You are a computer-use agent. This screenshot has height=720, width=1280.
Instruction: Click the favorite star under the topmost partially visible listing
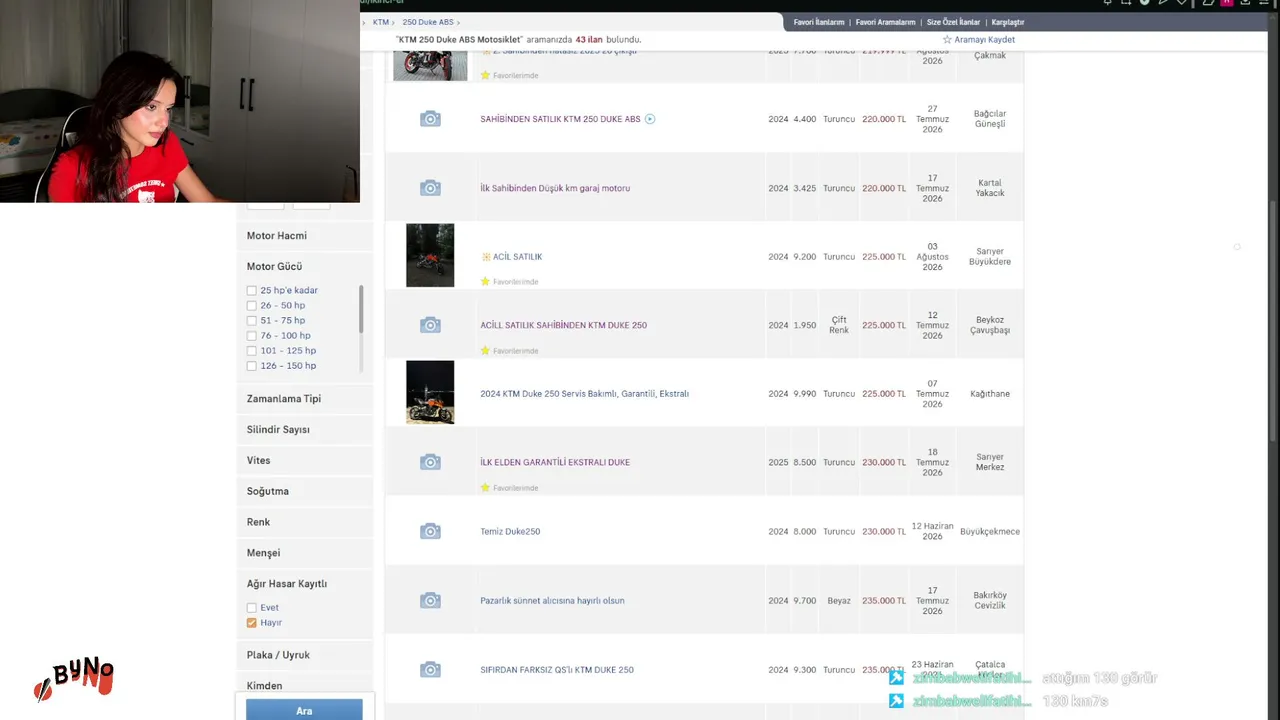485,75
